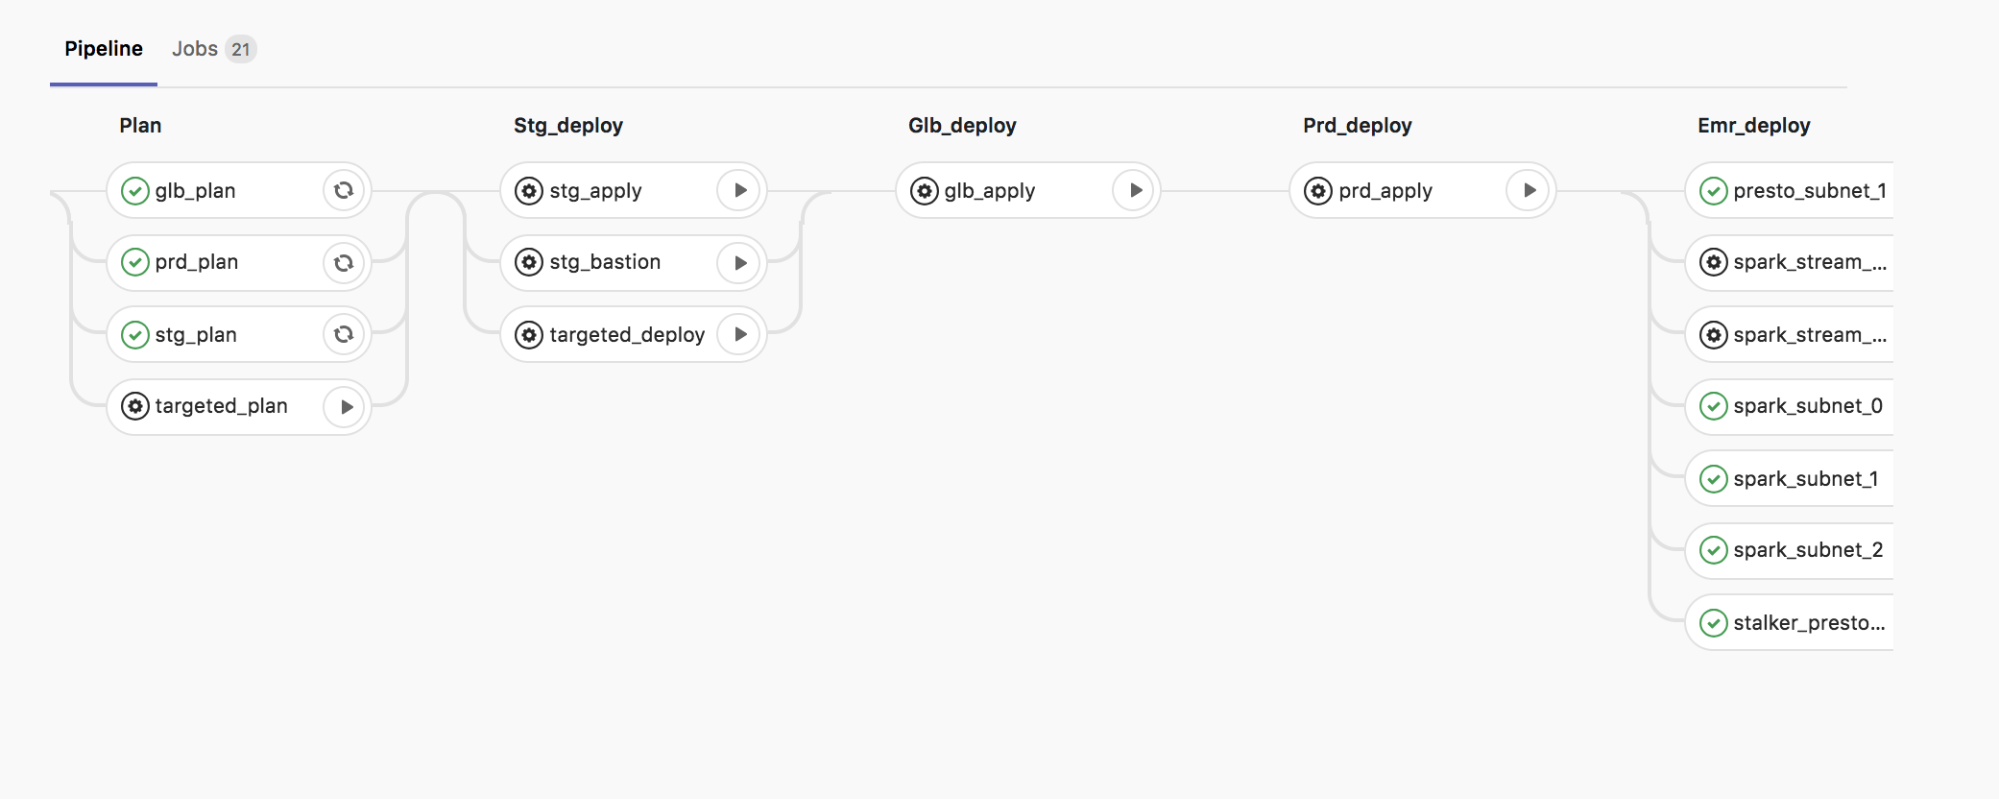Image resolution: width=1999 pixels, height=799 pixels.
Task: Open the spark_subnet_1 job
Action: pos(1804,479)
